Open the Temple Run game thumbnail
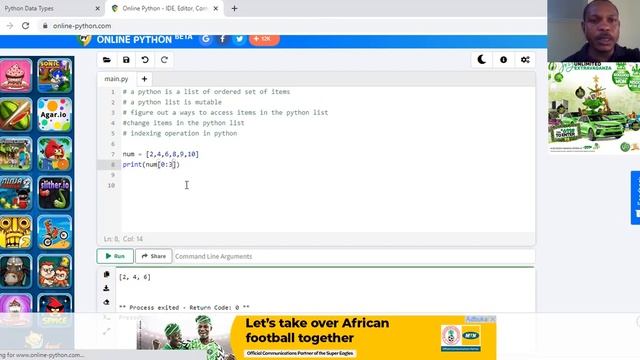 click(16, 232)
